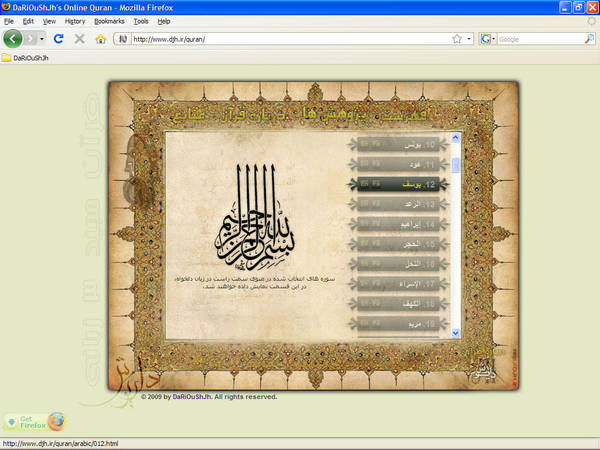Open the DaRiOuShJh copyright link
The height and width of the screenshot is (450, 600).
click(192, 397)
